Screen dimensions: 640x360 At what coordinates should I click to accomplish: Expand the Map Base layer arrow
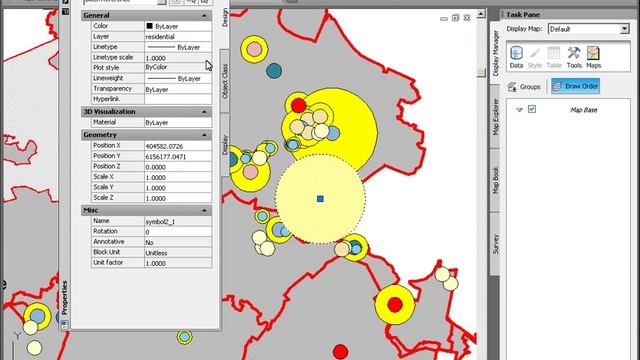tap(519, 109)
